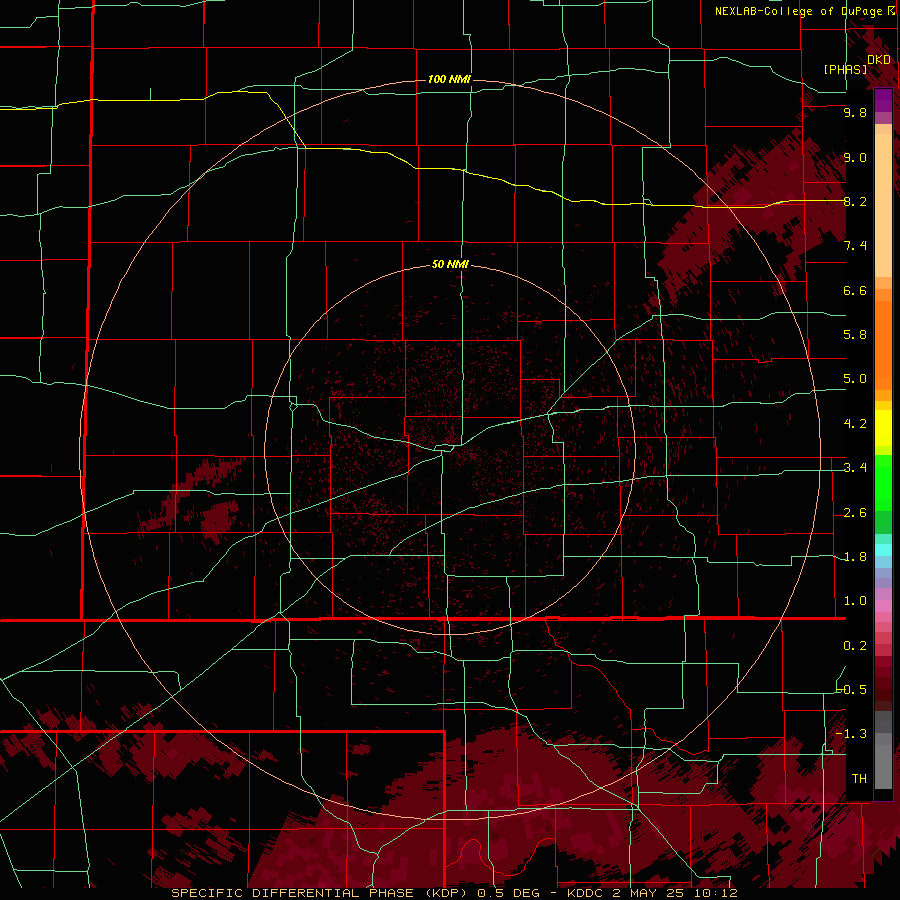The image size is (900, 900).
Task: Click the 1.0 value on the color scale
Action: 855,601
